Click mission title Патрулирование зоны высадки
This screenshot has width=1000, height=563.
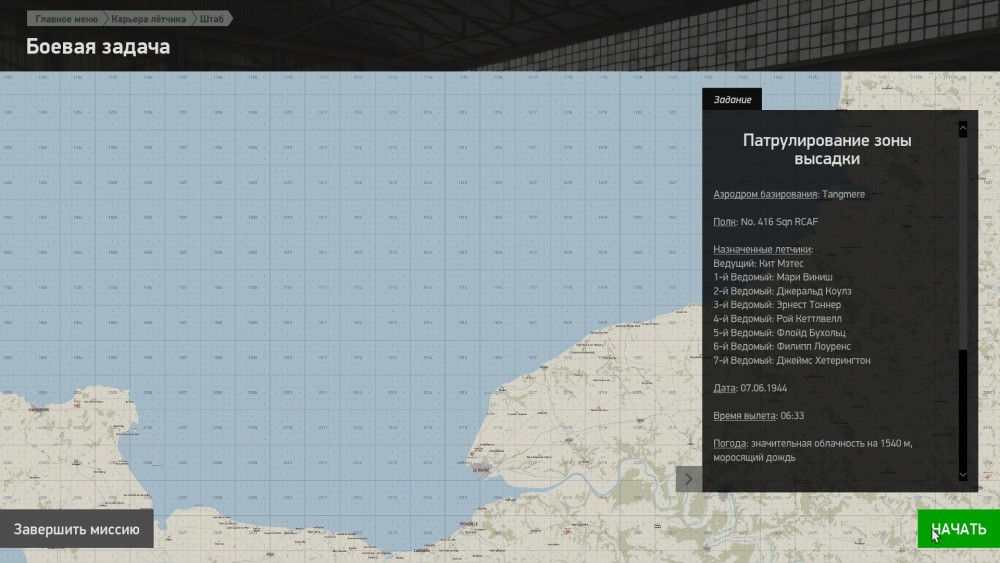[827, 149]
